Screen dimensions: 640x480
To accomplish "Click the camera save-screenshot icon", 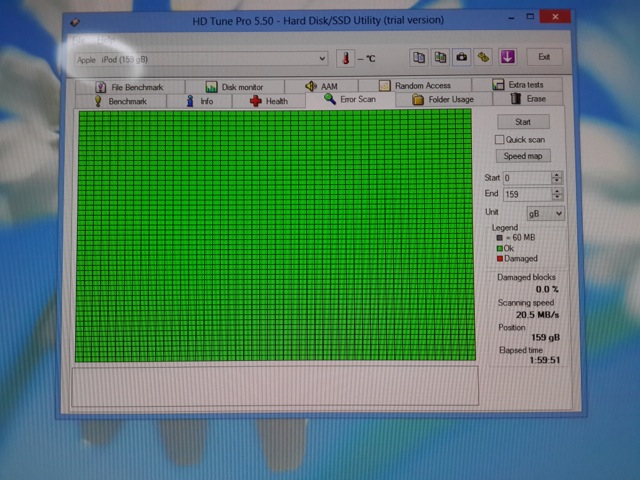I will click(x=462, y=58).
